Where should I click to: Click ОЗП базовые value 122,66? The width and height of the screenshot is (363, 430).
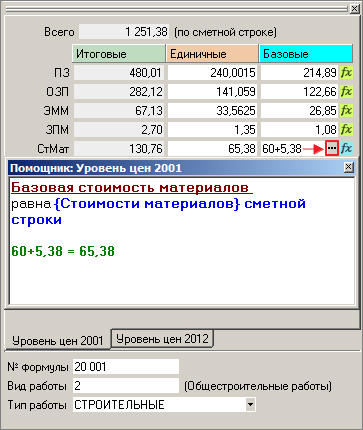coord(299,91)
